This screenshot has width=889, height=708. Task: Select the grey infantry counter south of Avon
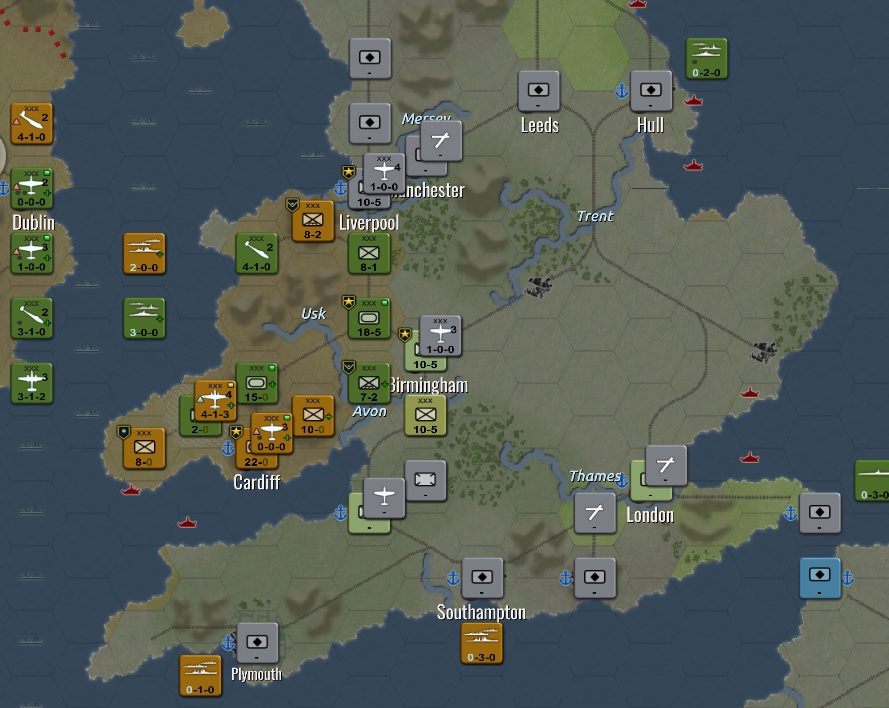click(x=425, y=481)
